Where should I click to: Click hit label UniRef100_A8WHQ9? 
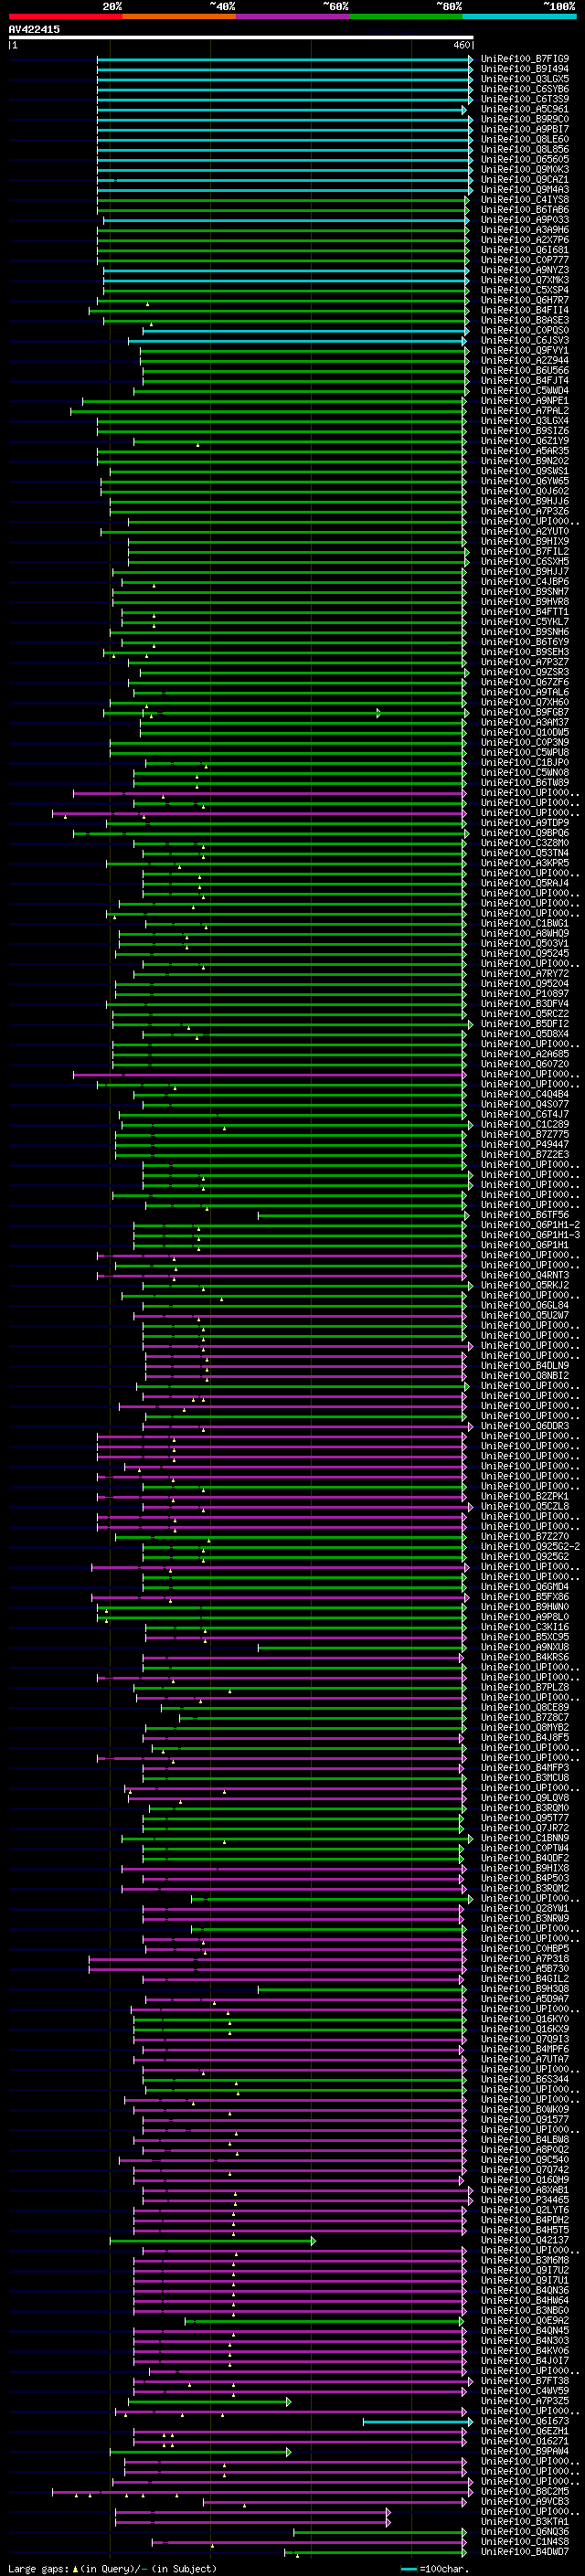pos(524,933)
